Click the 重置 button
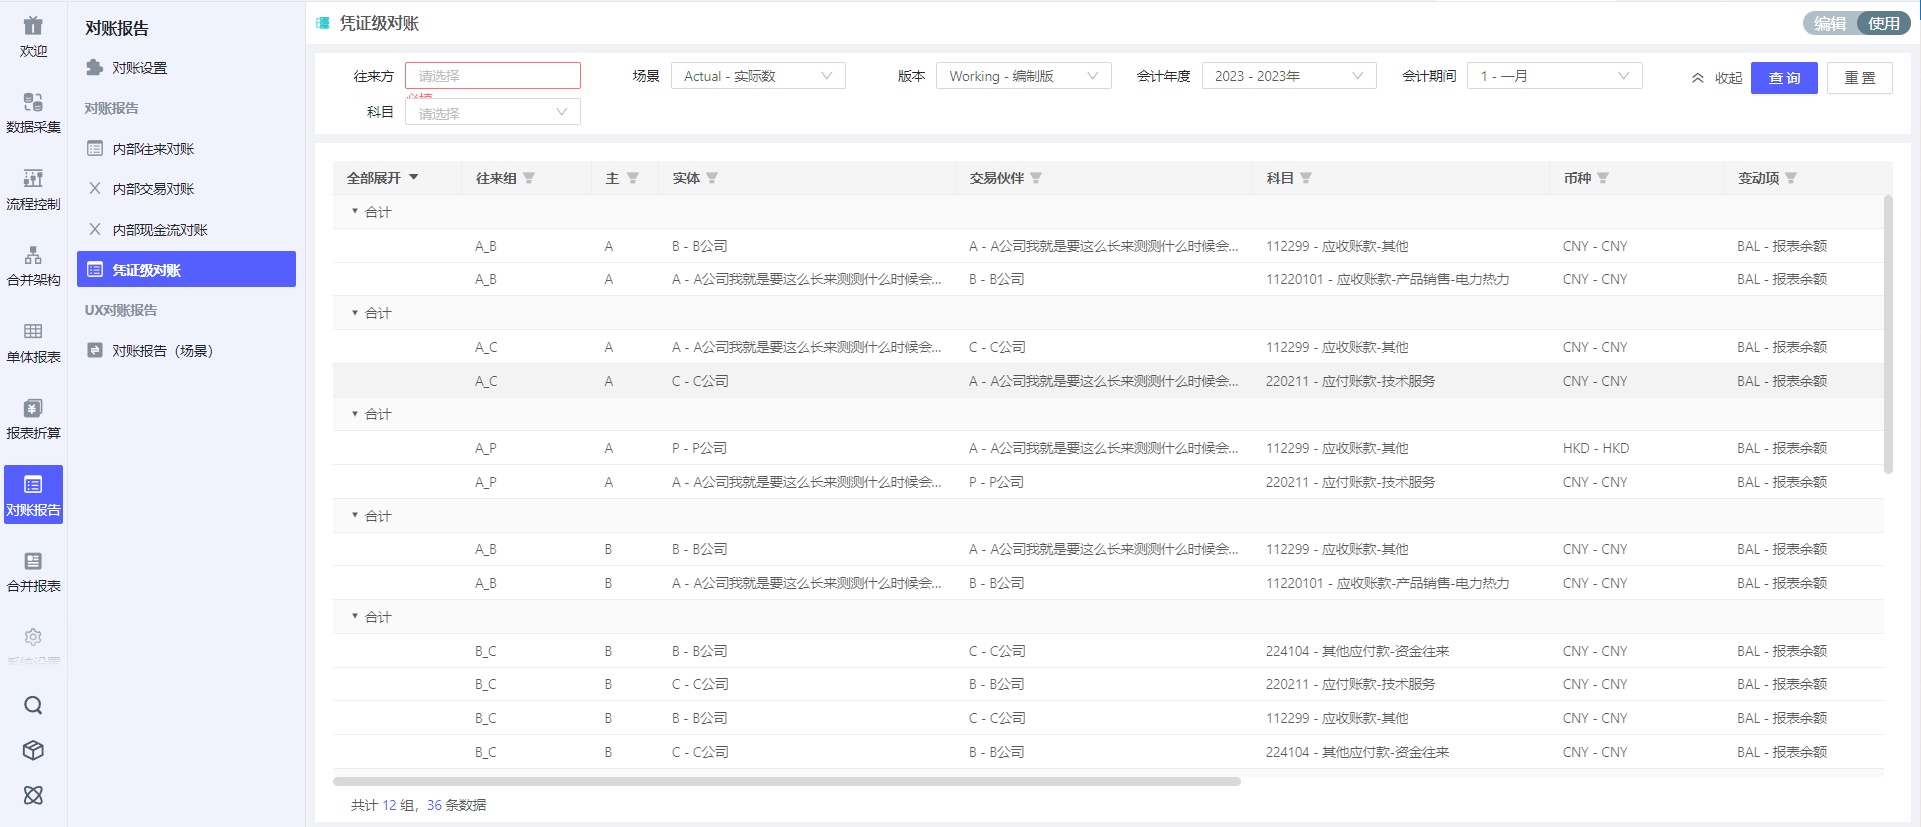This screenshot has width=1921, height=827. tap(1859, 78)
